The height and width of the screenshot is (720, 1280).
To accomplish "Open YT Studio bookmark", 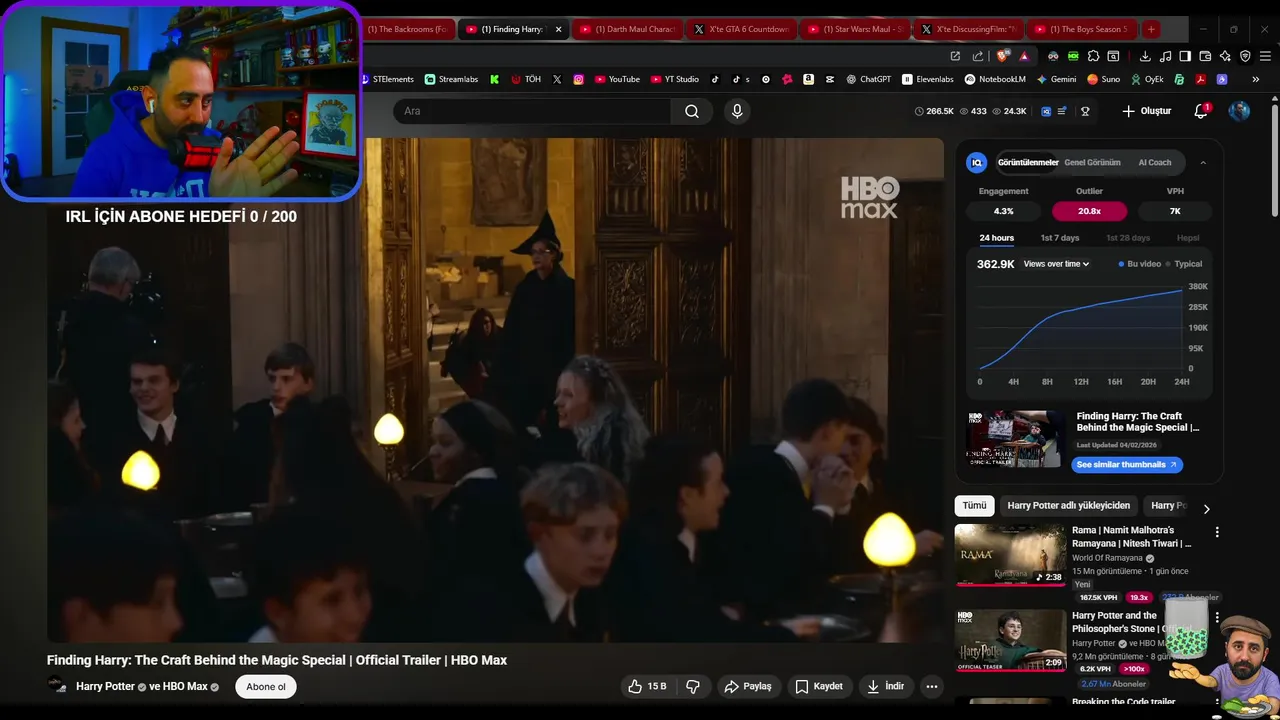I will (x=675, y=79).
